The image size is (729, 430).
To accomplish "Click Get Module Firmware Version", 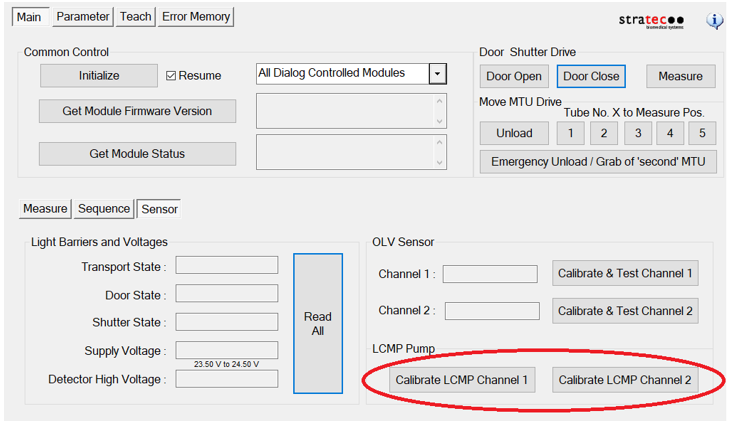I will coord(137,111).
